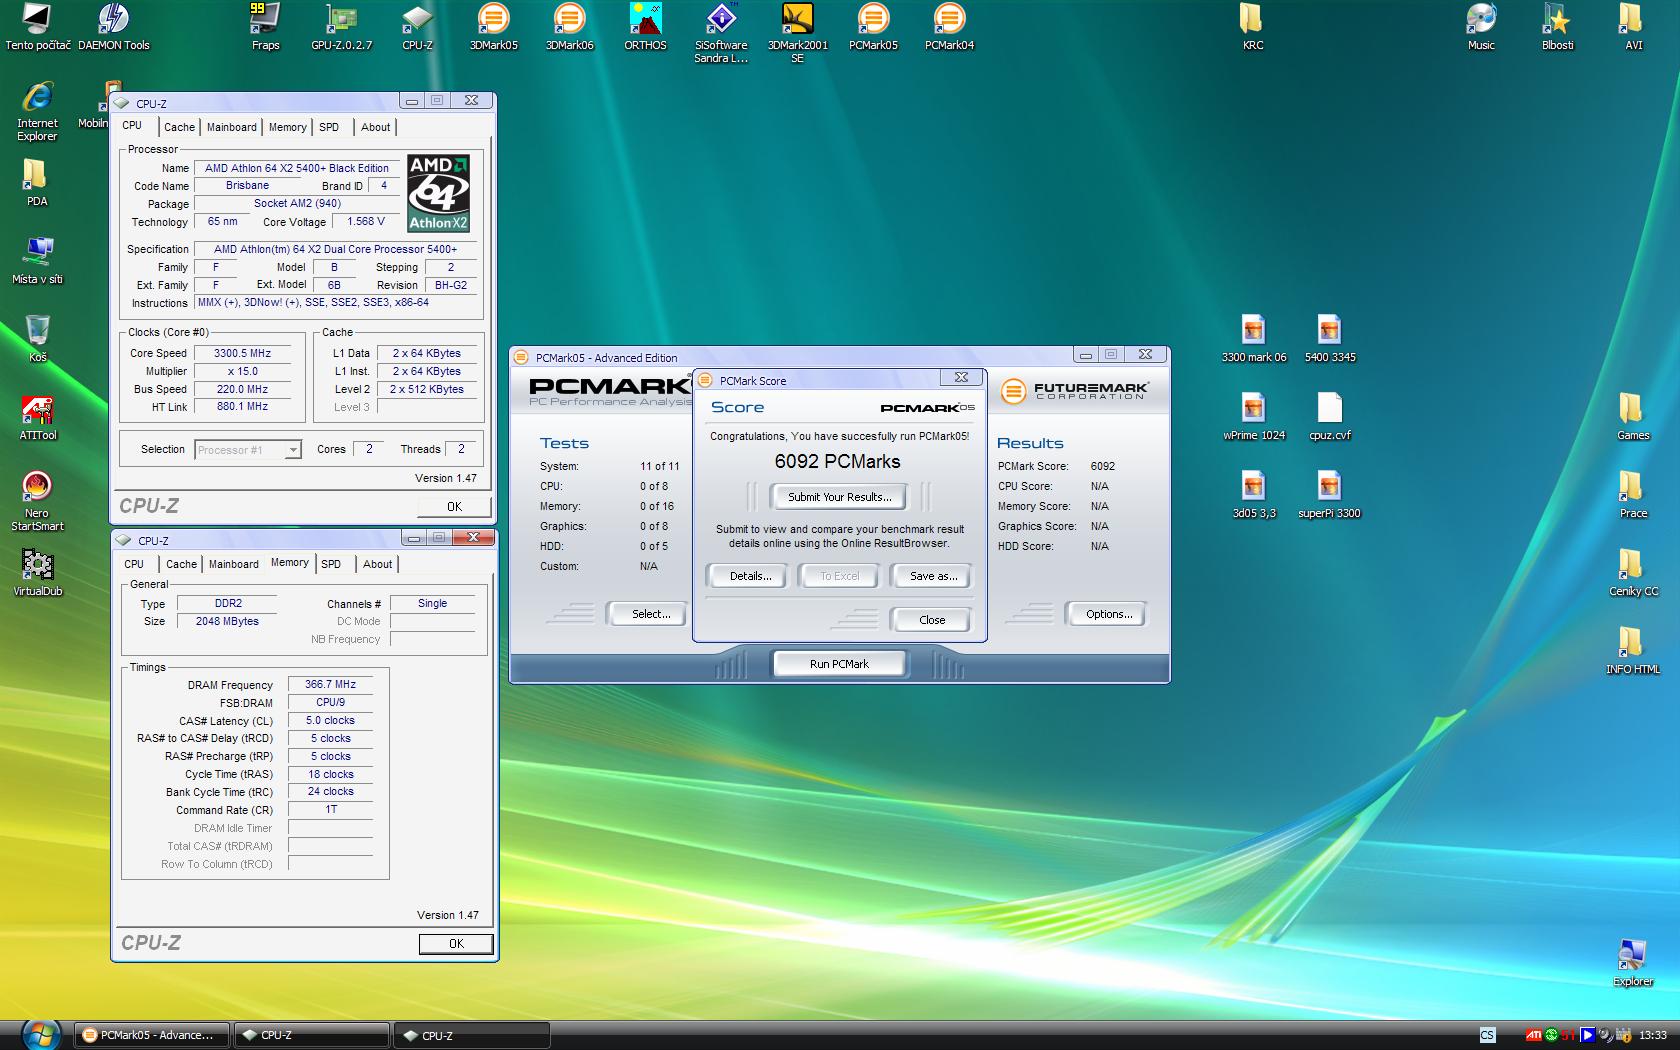The width and height of the screenshot is (1680, 1050).
Task: Select the Core Speed value 3300.5 MHz
Action: (x=243, y=353)
